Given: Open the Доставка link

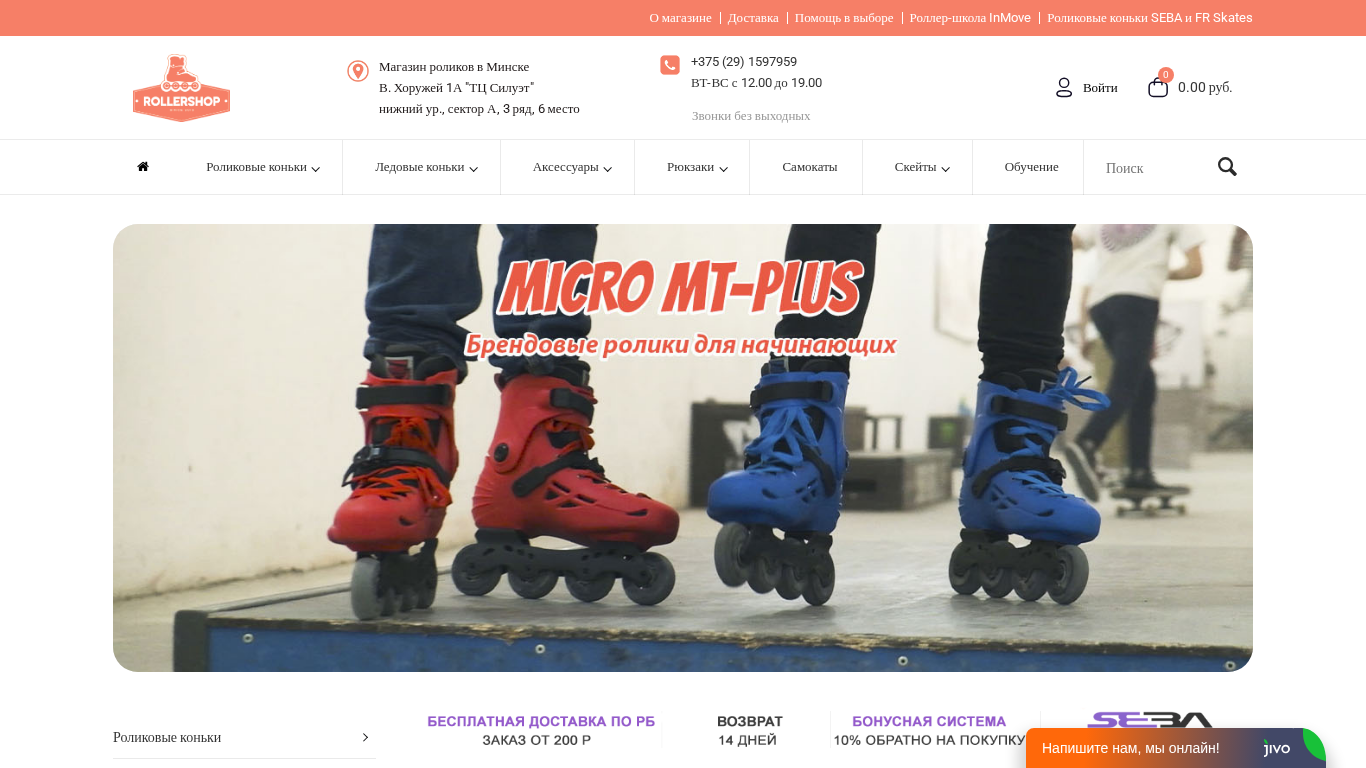Looking at the screenshot, I should (753, 18).
